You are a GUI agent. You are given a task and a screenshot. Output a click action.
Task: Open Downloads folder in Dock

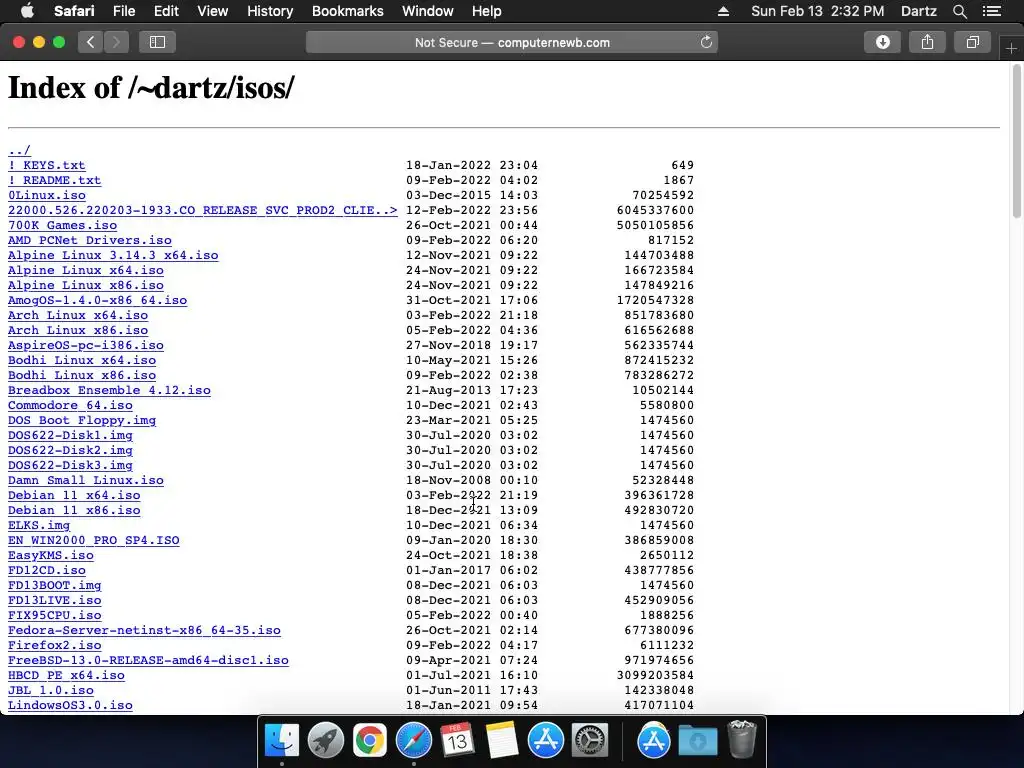click(x=697, y=741)
